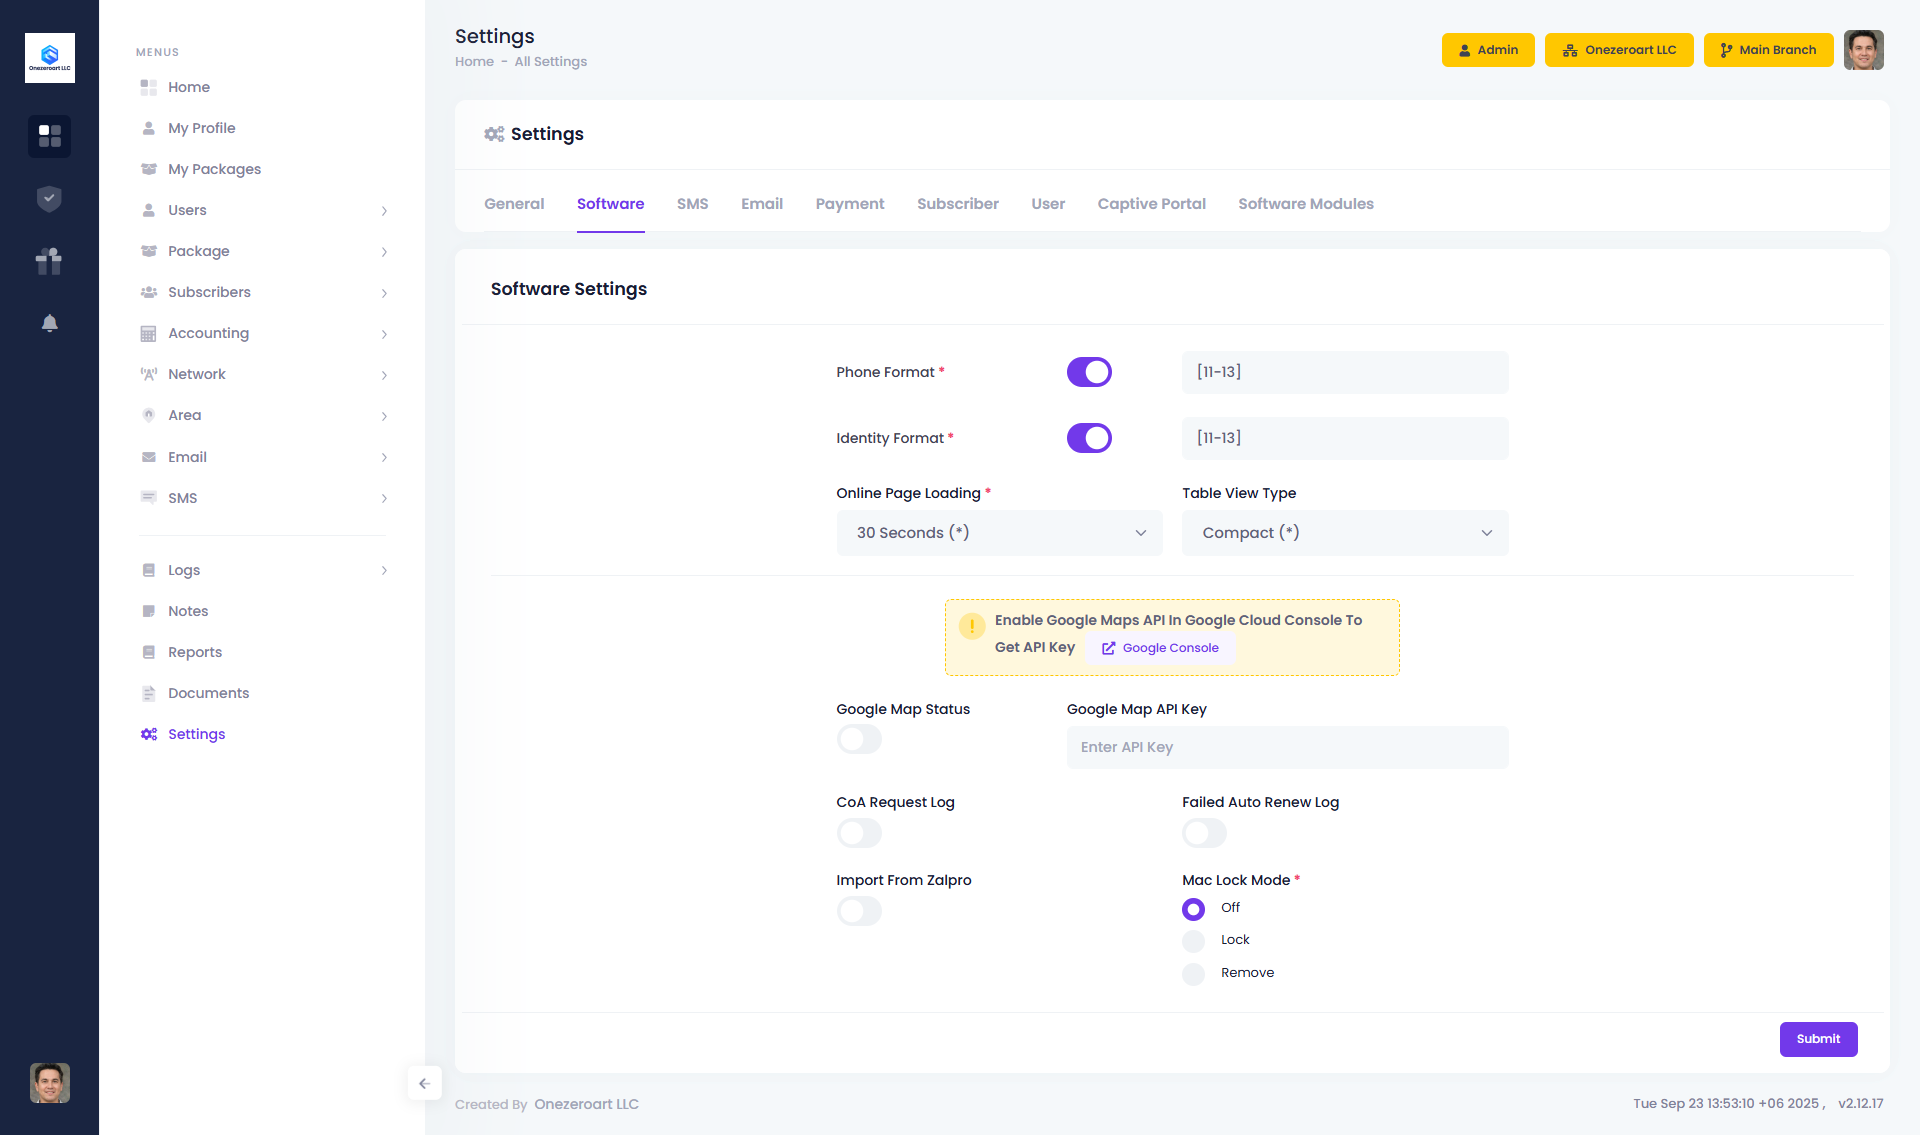The image size is (1920, 1135).
Task: Open the Google Console link
Action: tap(1160, 648)
